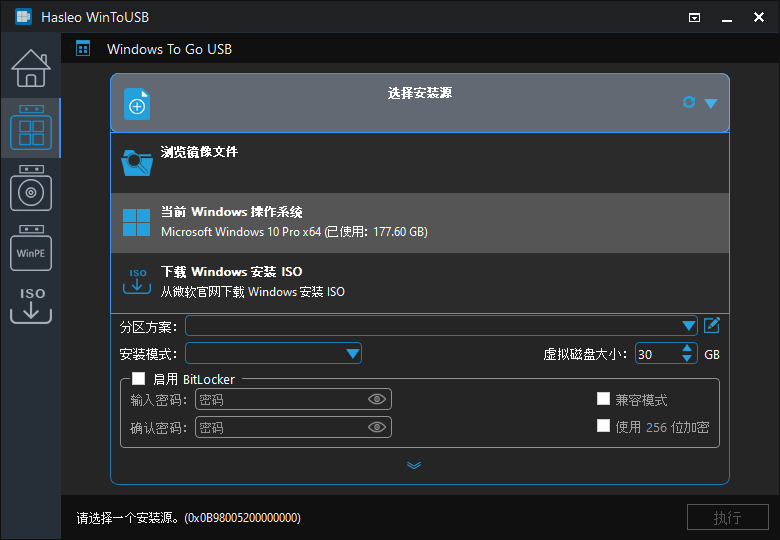Click the Windows To Go USB header icon
Viewport: 780px width, 540px height.
pos(83,49)
